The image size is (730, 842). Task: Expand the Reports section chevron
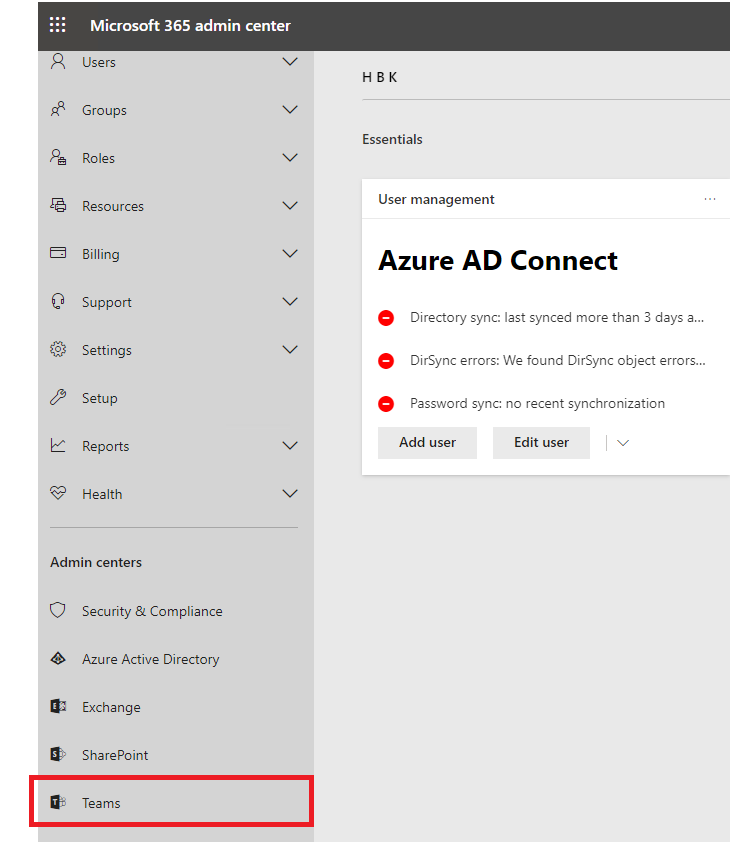tap(290, 446)
